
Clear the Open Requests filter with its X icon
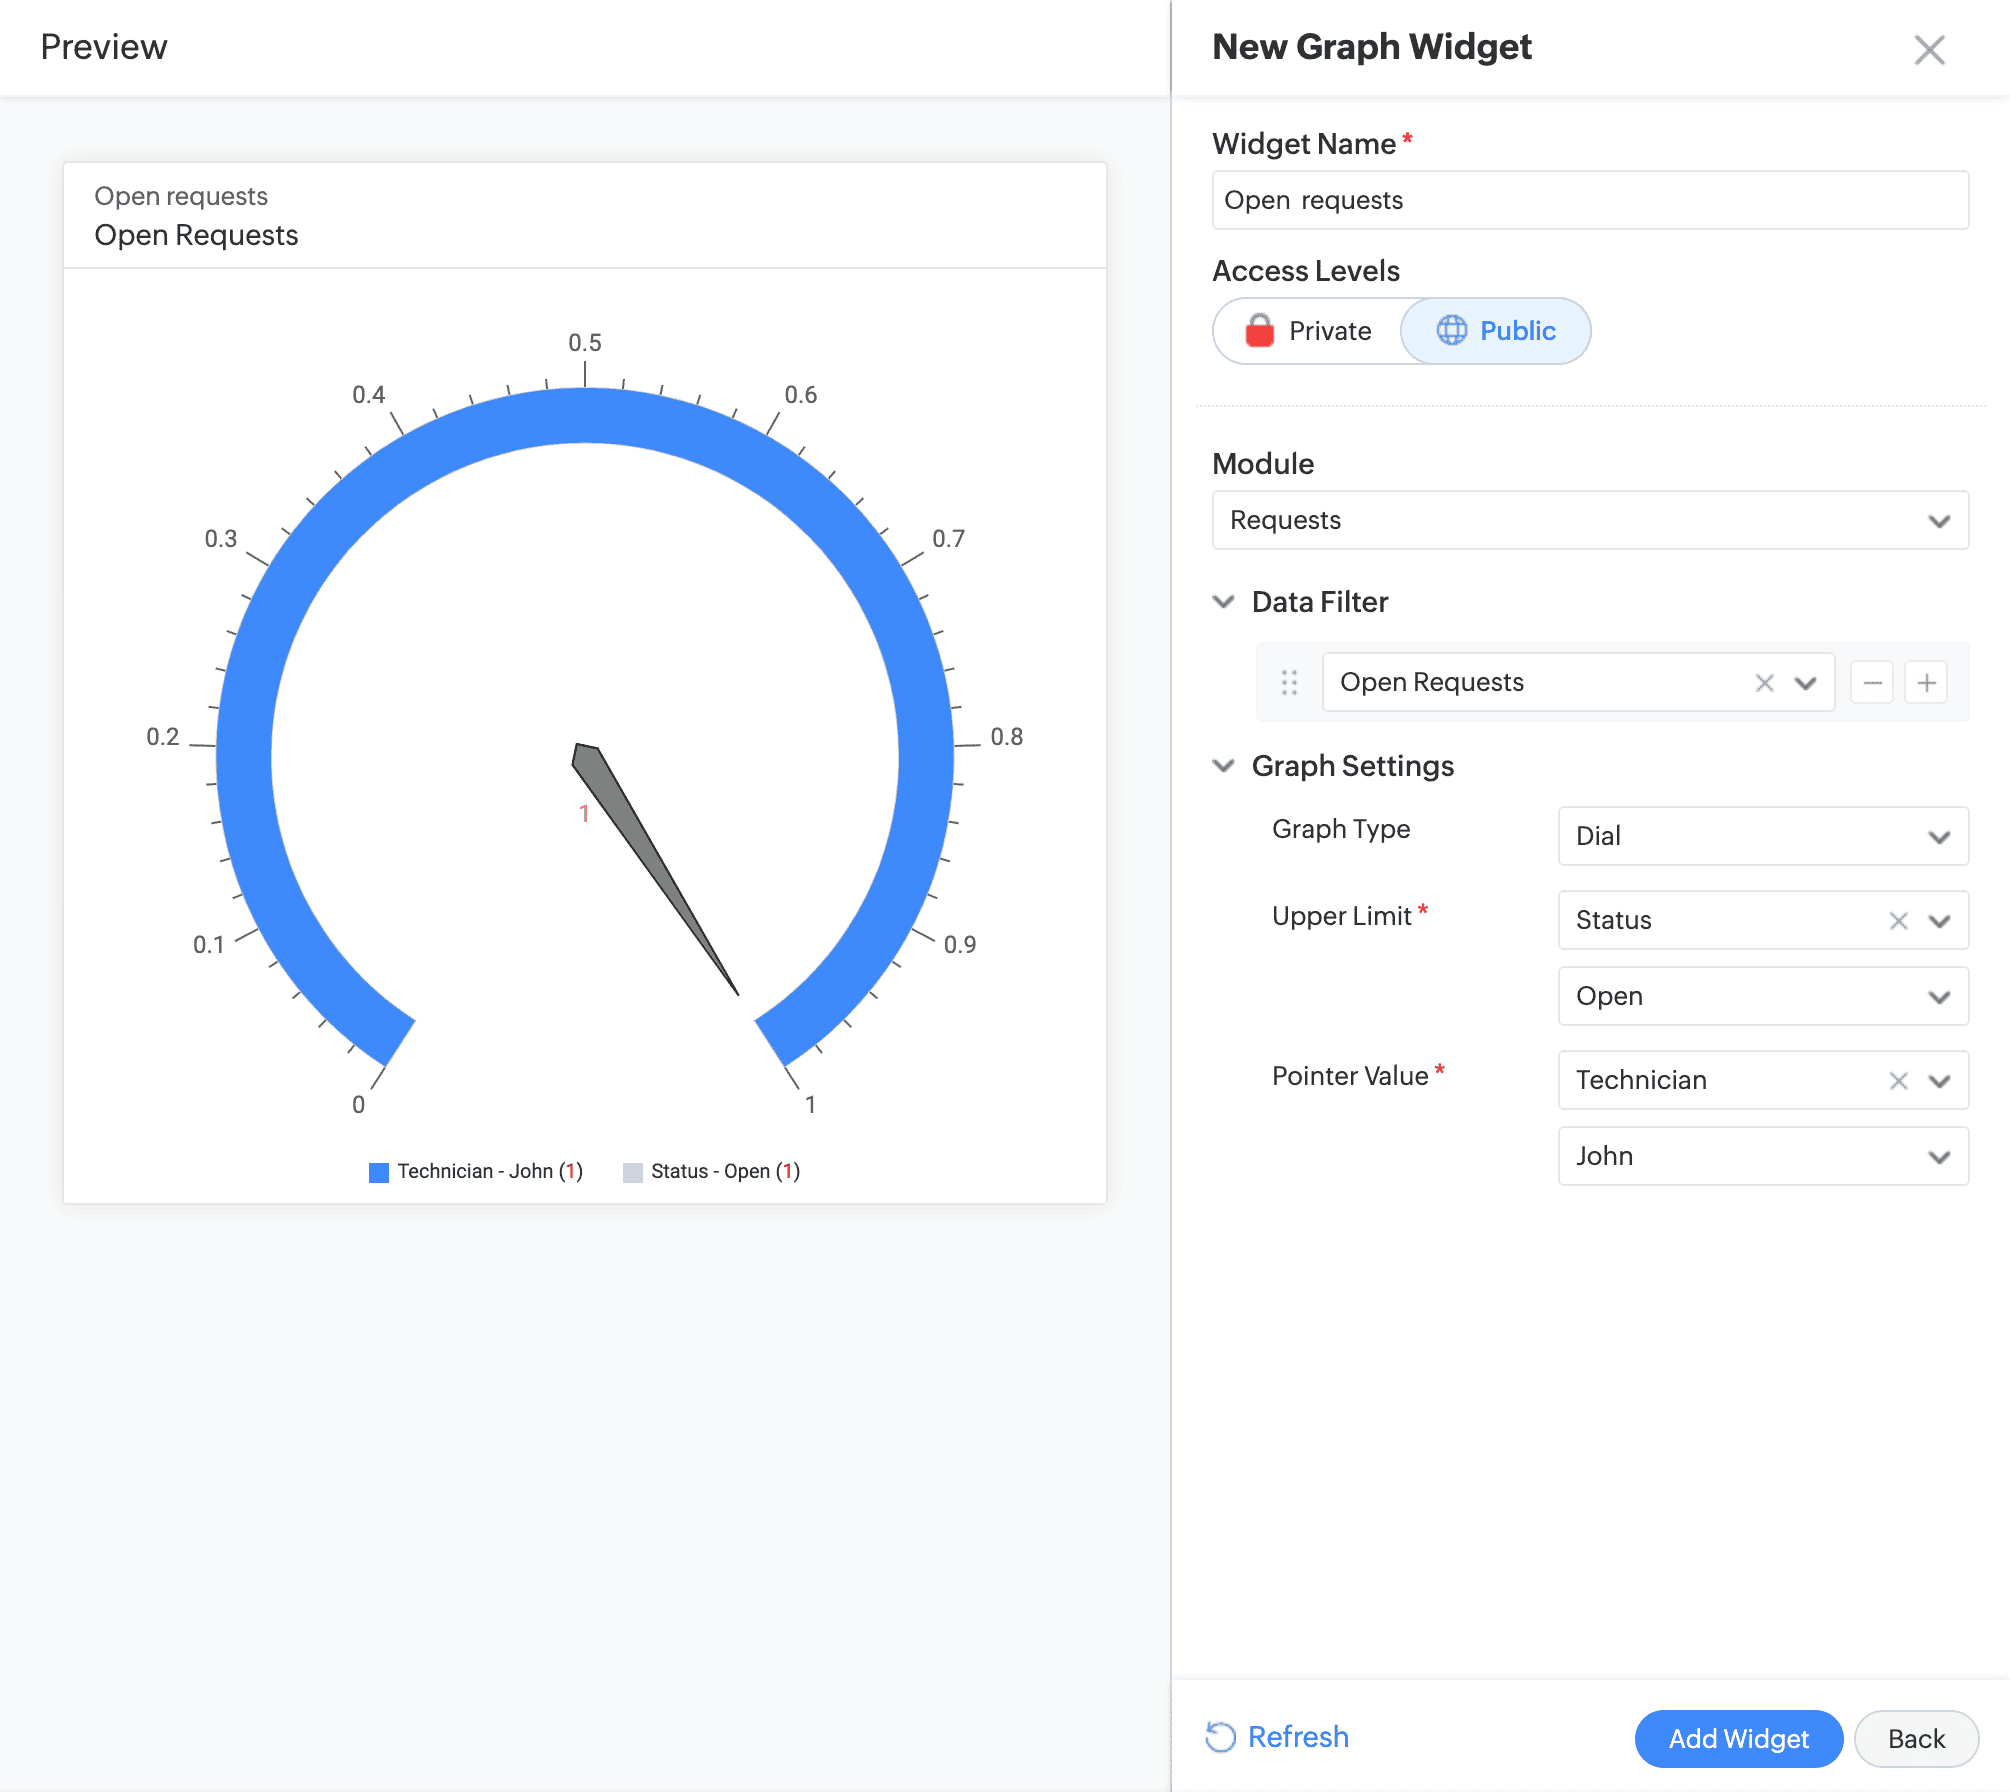coord(1764,681)
